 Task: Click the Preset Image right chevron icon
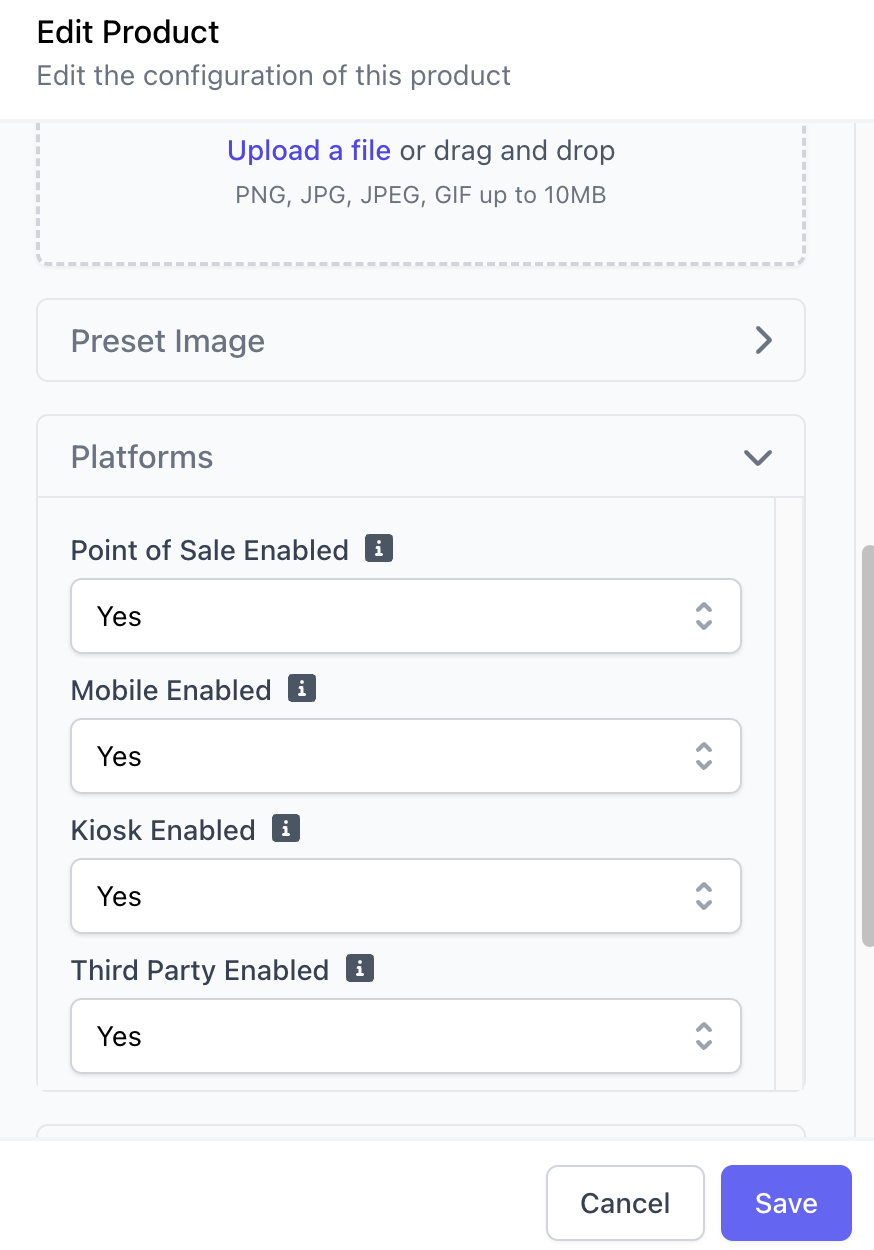coord(763,341)
